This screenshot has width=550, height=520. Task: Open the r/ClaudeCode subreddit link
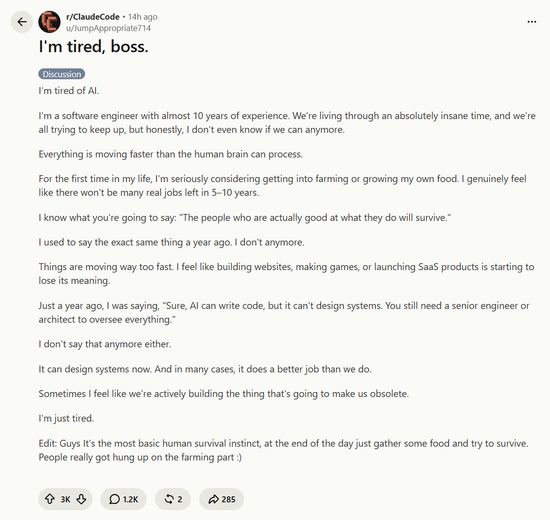93,16
